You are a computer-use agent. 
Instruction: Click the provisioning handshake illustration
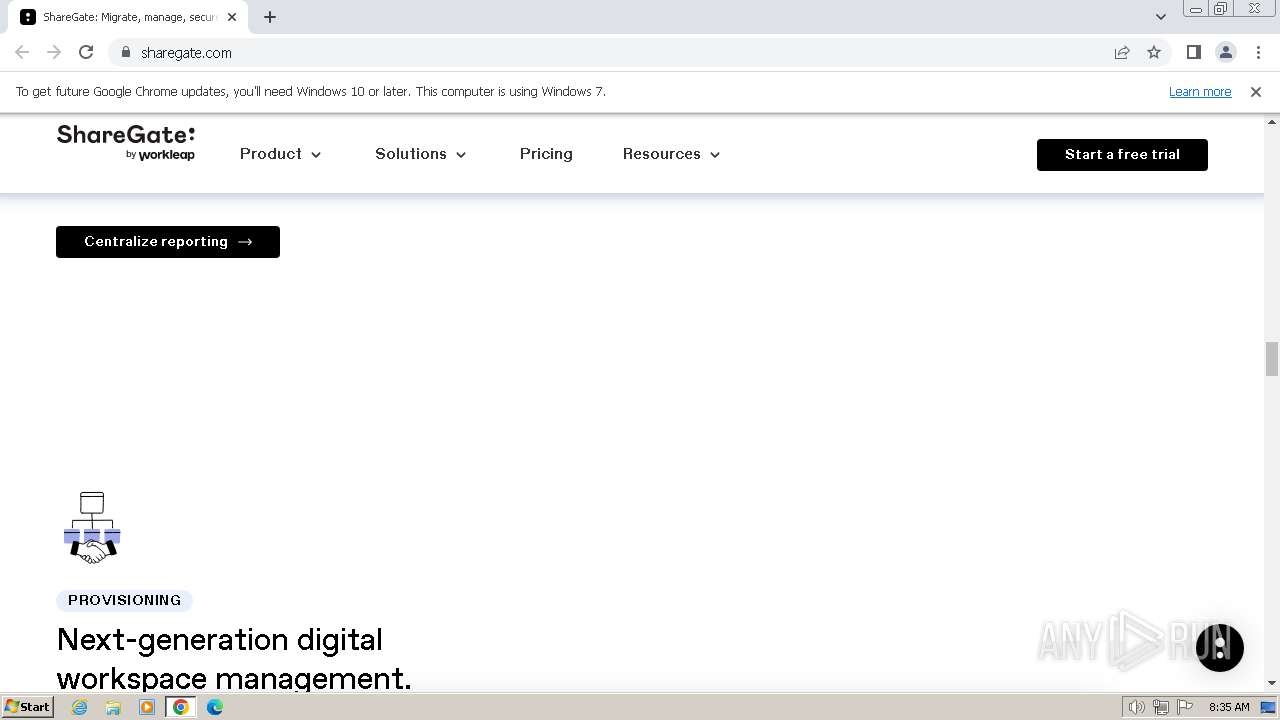click(x=92, y=528)
